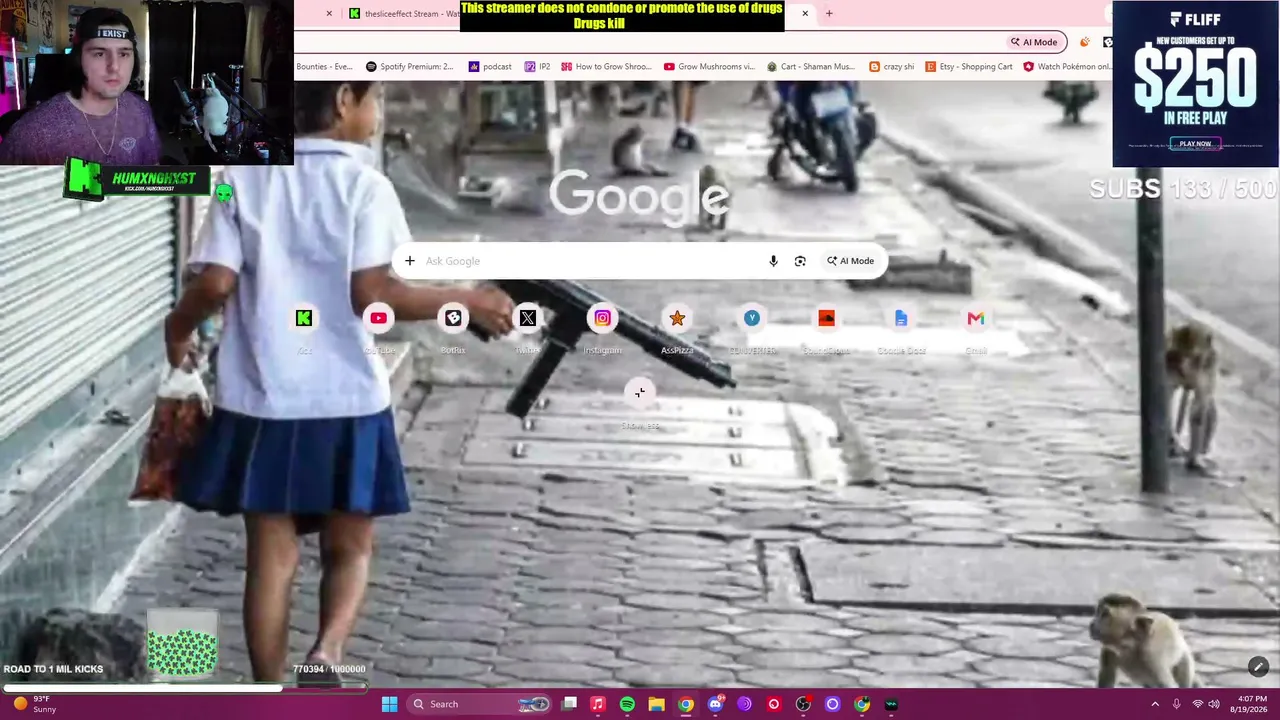The image size is (1280, 720).
Task: Open File Explorer from taskbar
Action: (656, 704)
